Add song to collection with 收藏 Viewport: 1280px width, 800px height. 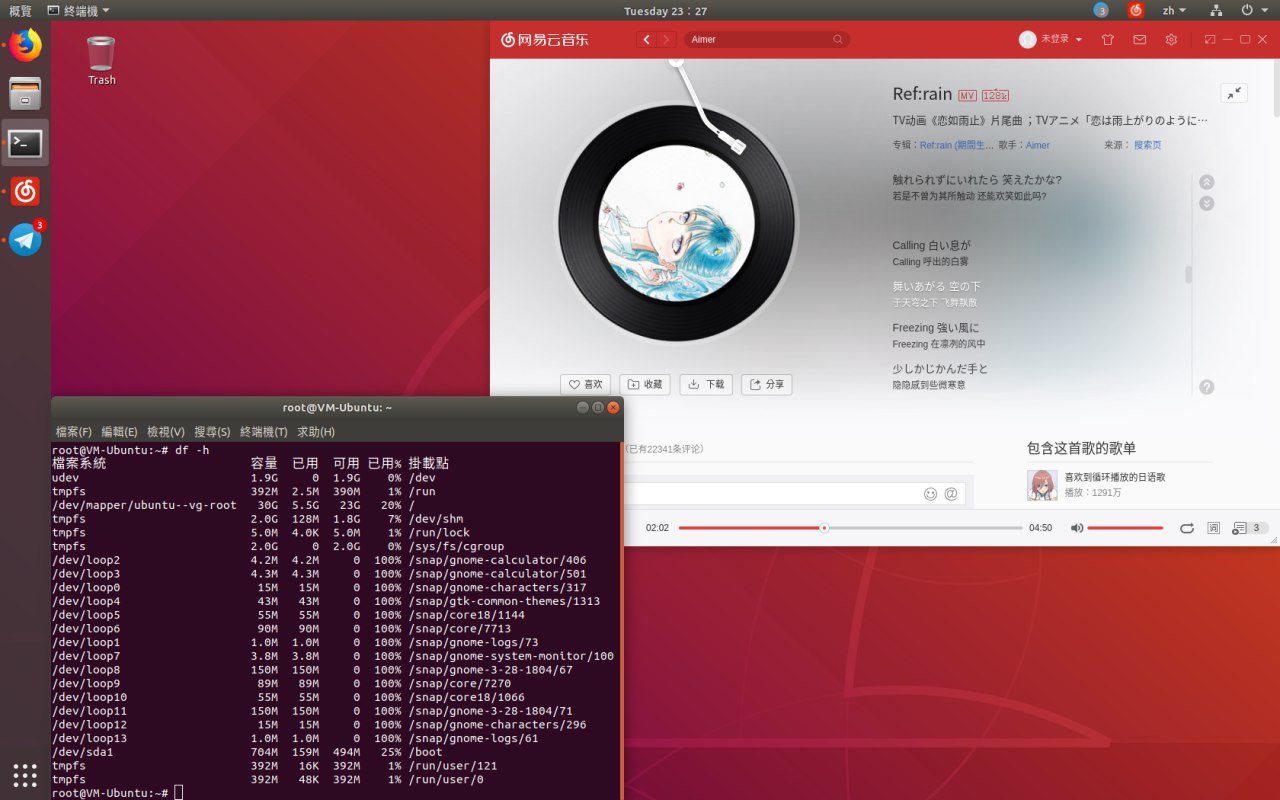(x=645, y=384)
